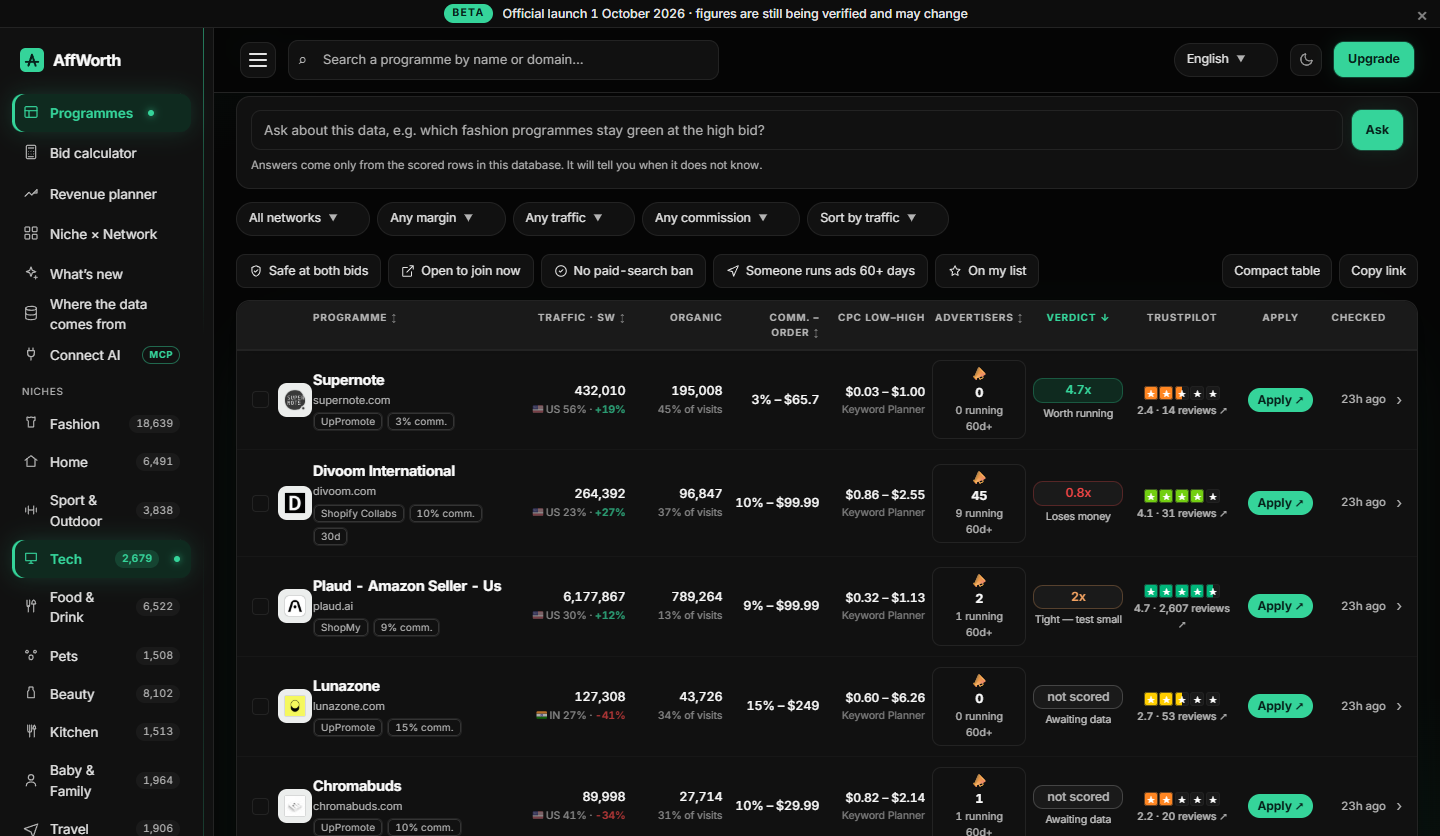Click the Plaud programme logo icon

click(x=295, y=606)
